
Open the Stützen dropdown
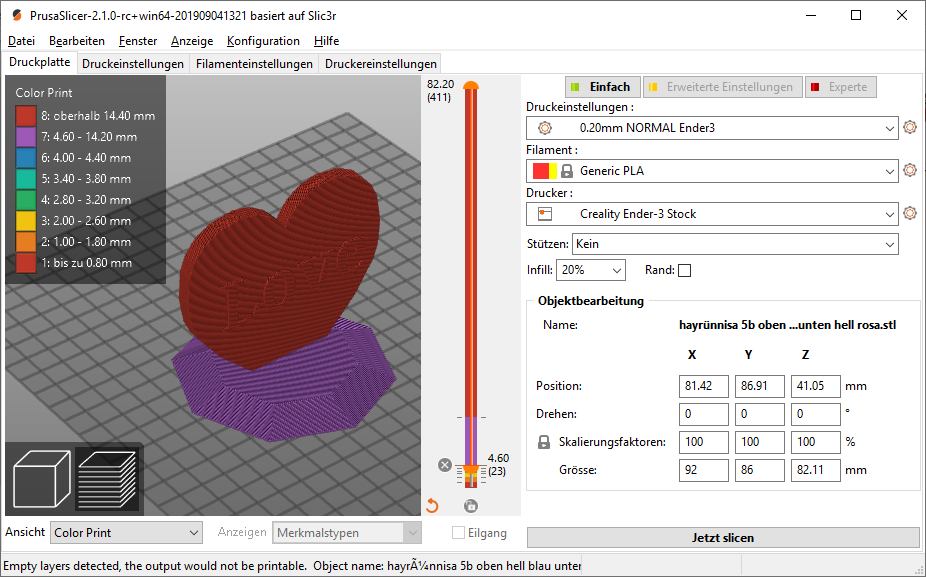[x=735, y=244]
